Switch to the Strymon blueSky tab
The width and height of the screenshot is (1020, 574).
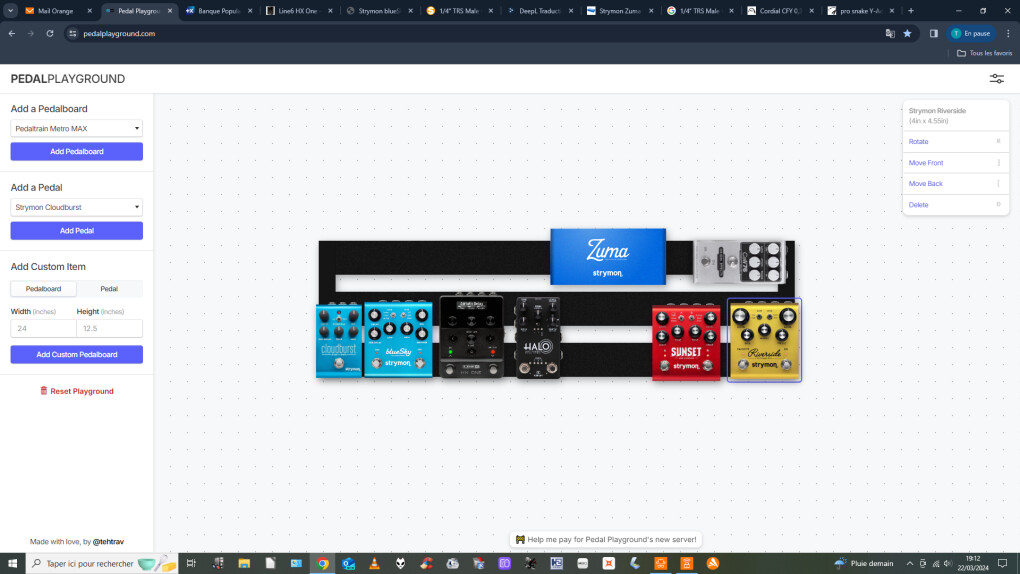pyautogui.click(x=380, y=11)
